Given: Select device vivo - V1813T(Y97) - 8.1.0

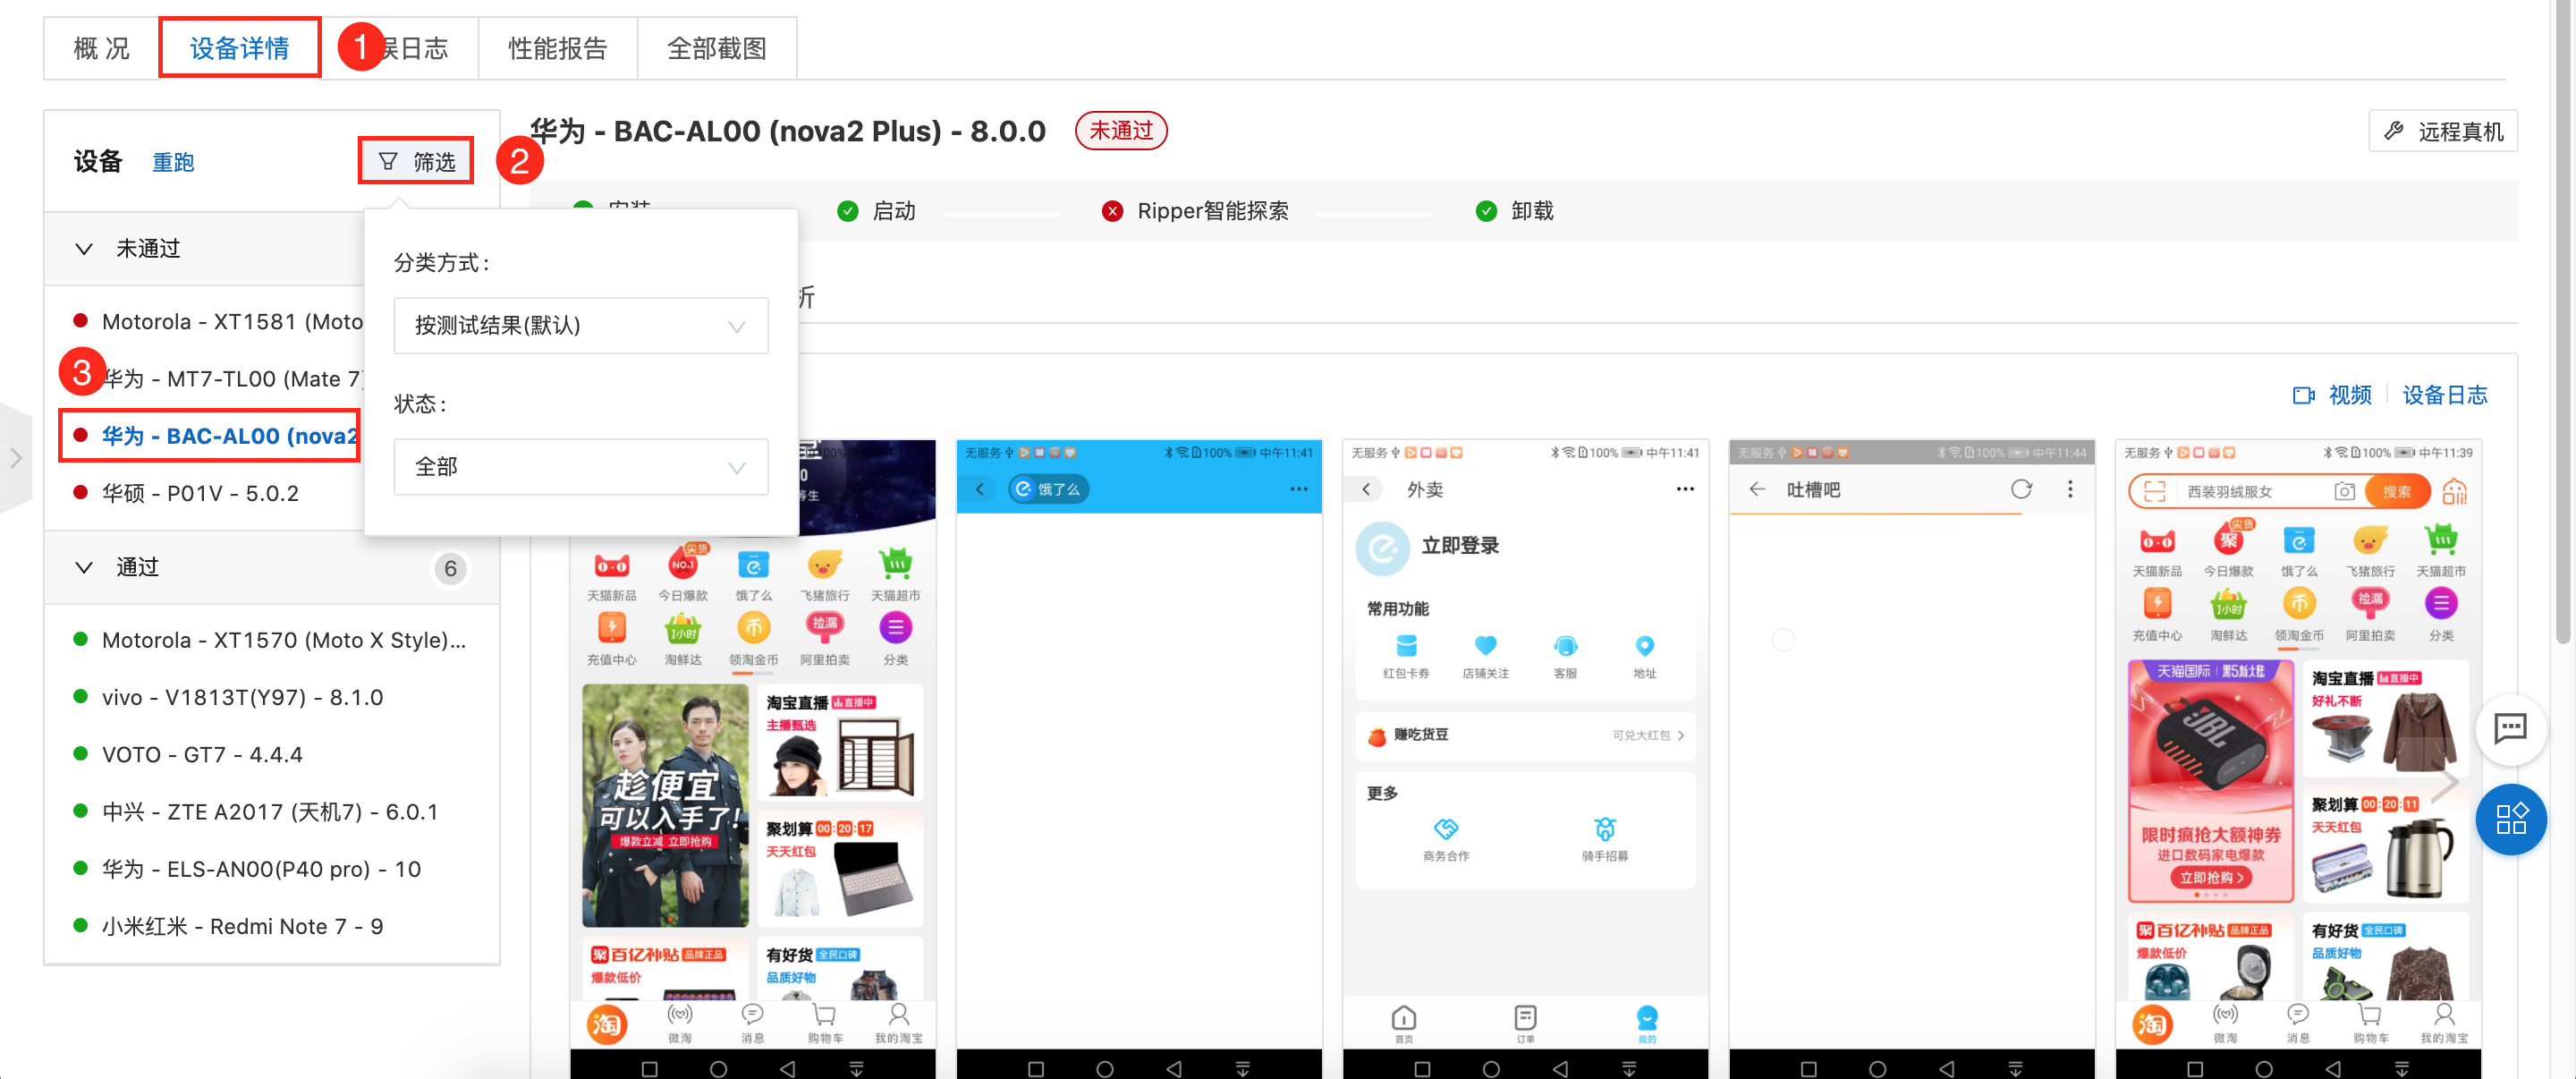Looking at the screenshot, I should point(243,697).
